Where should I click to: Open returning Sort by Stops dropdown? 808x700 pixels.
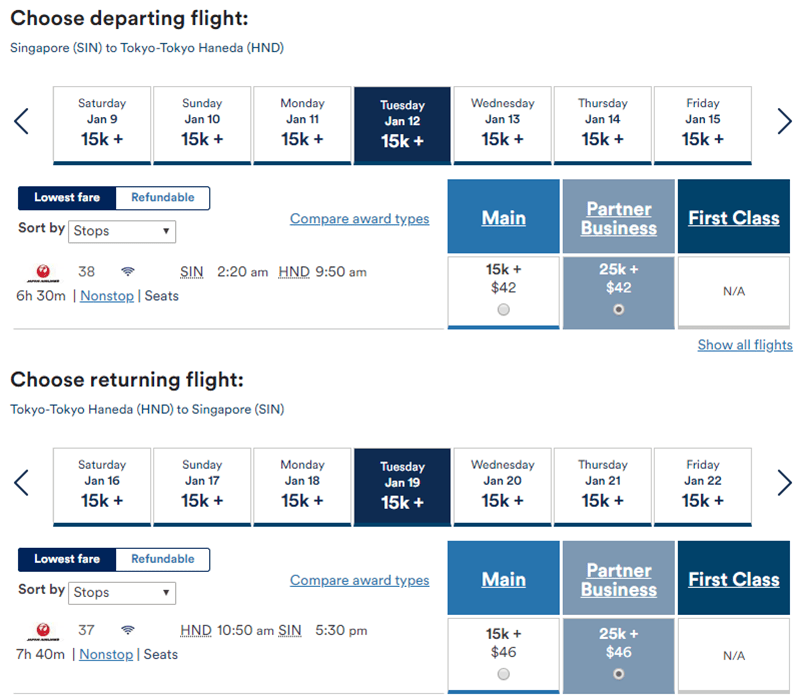[123, 592]
